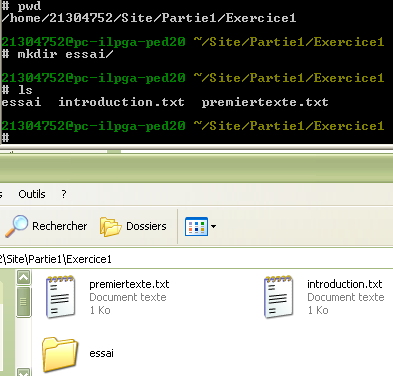Viewport: 393px width, 376px height.
Task: Open the view mode dropdown arrow
Action: pos(213,226)
